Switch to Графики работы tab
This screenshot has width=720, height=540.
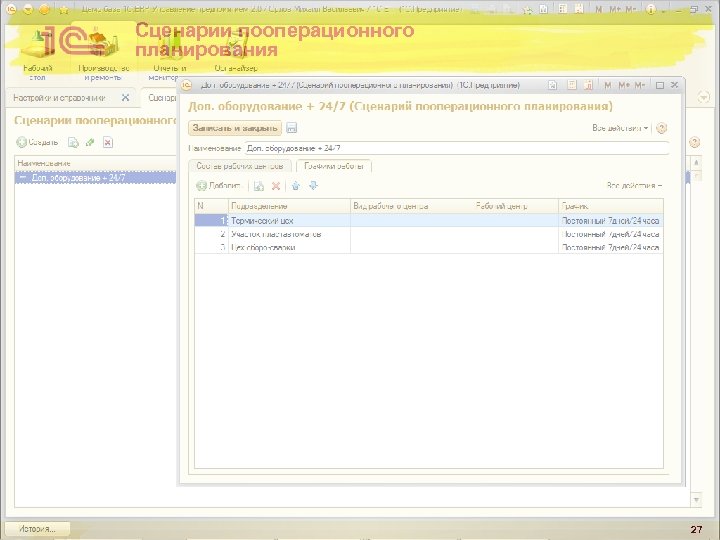(334, 166)
